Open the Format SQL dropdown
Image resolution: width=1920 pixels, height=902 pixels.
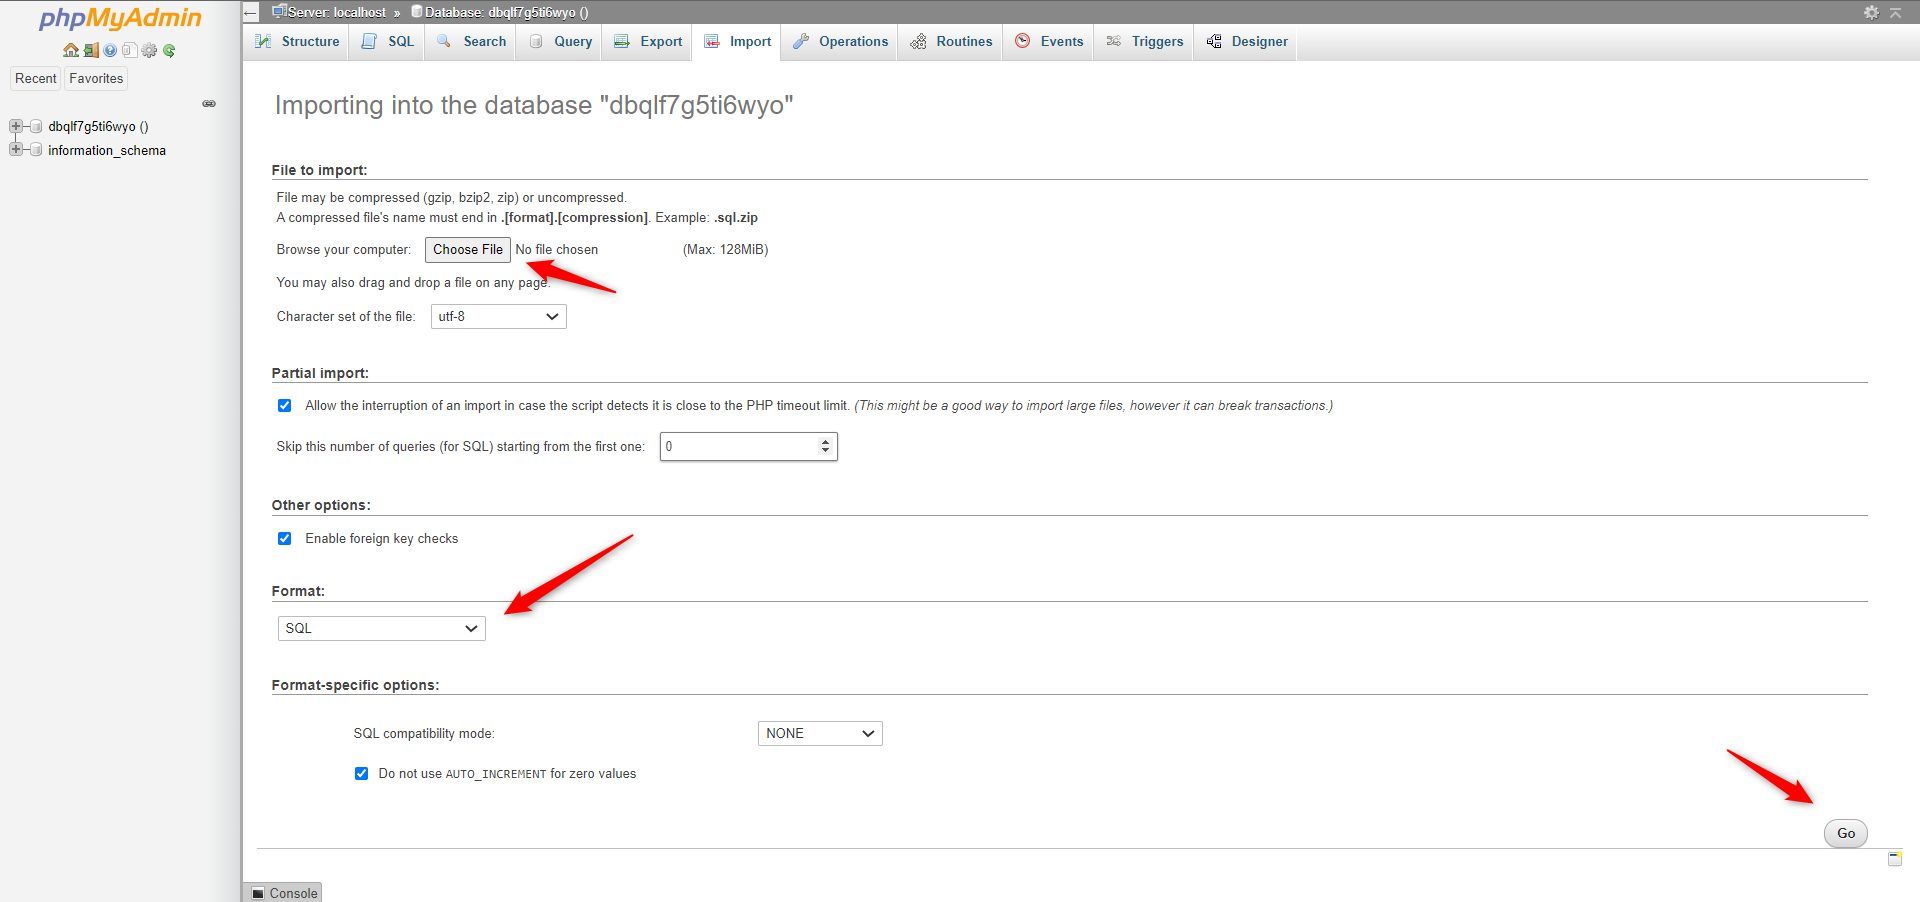coord(381,628)
